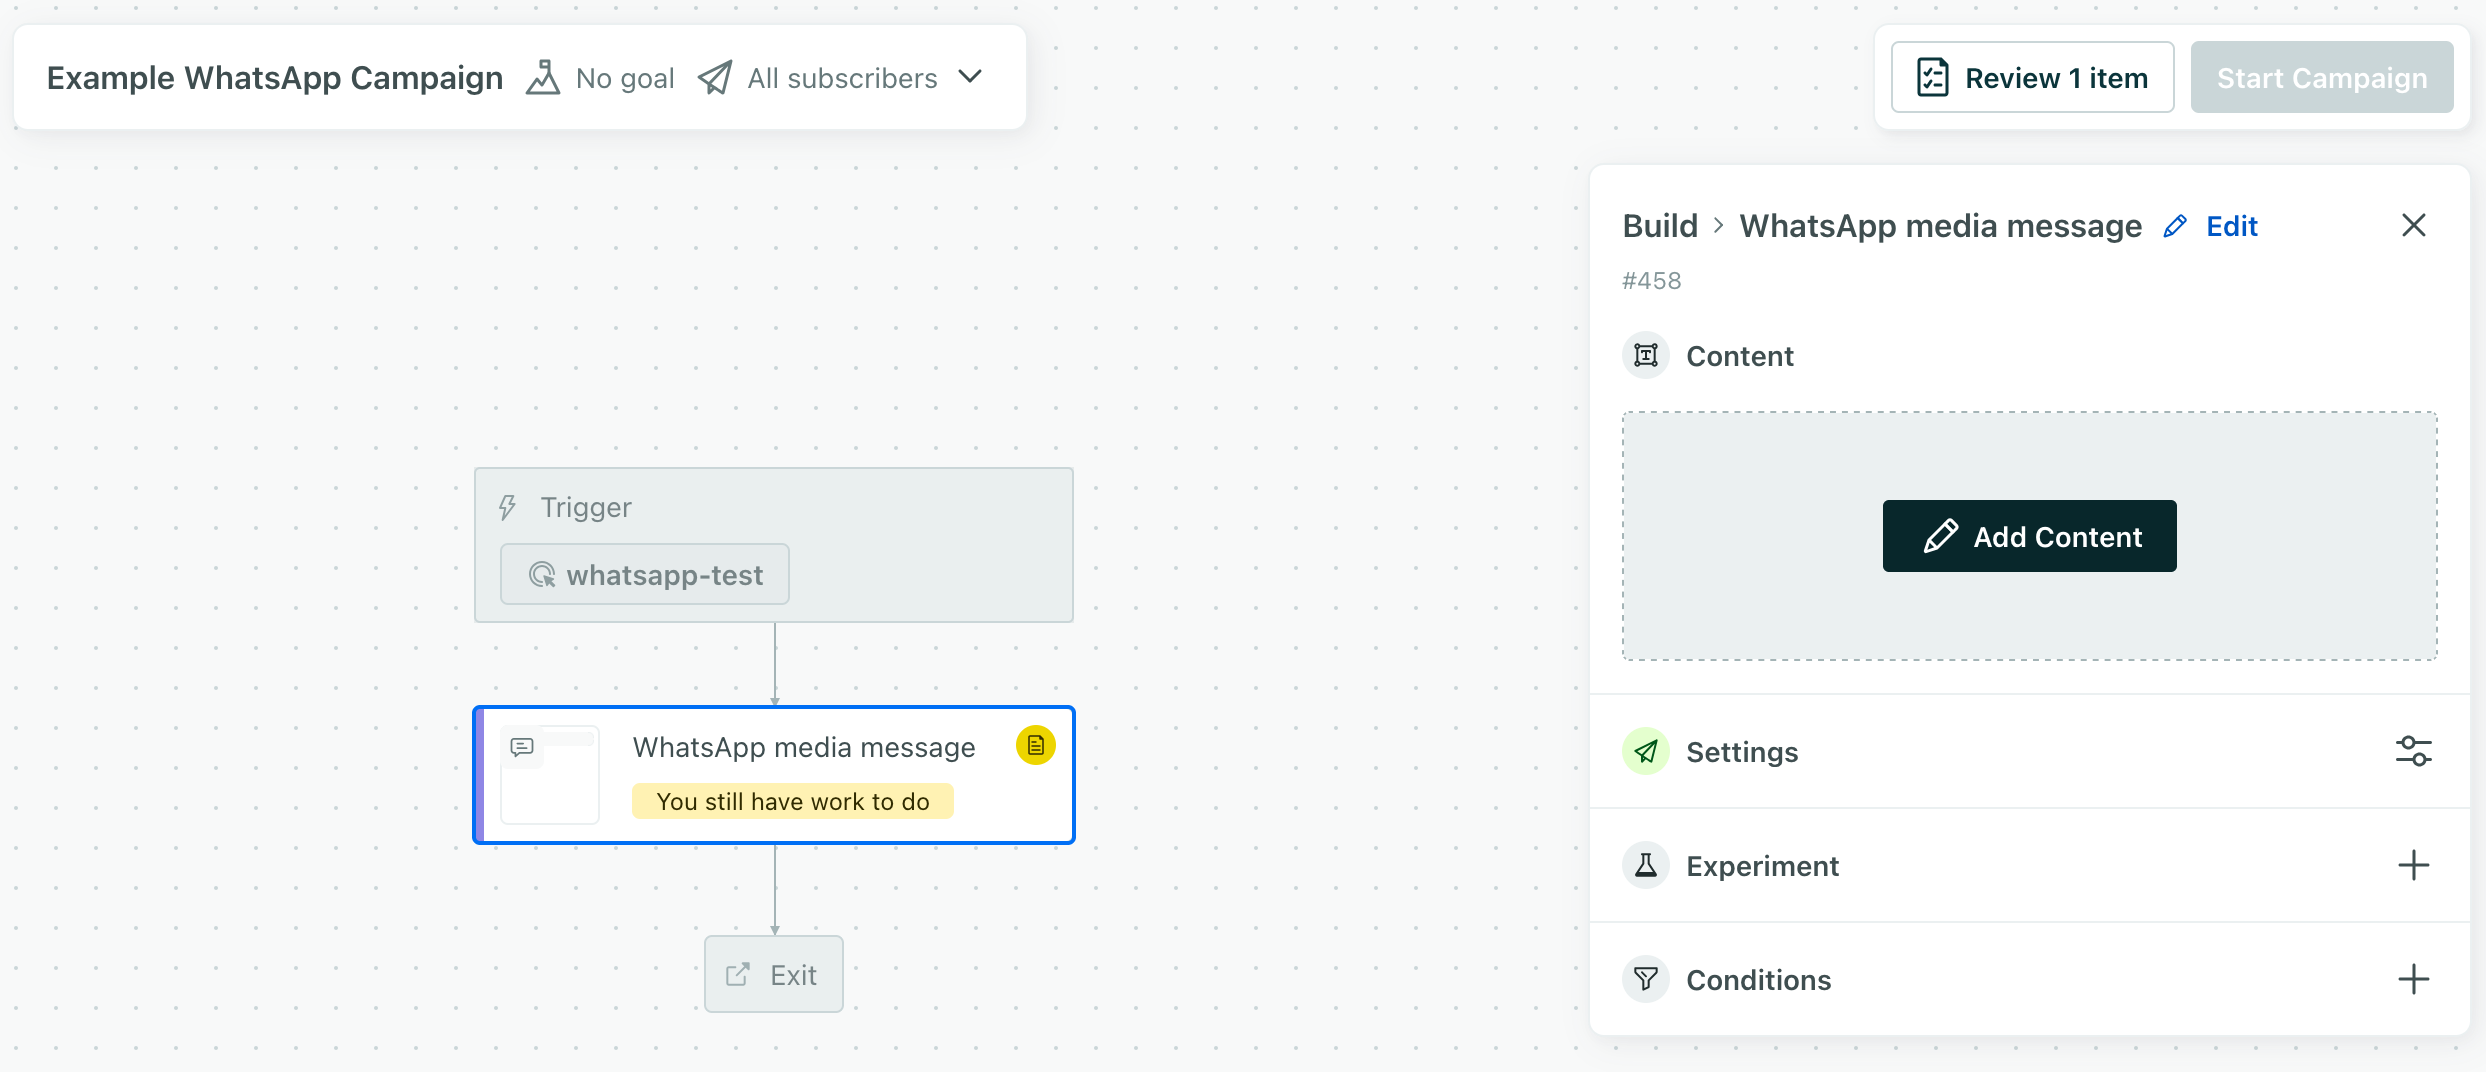Click the green Settings send icon
Screen dimensions: 2486x1072
point(1645,752)
